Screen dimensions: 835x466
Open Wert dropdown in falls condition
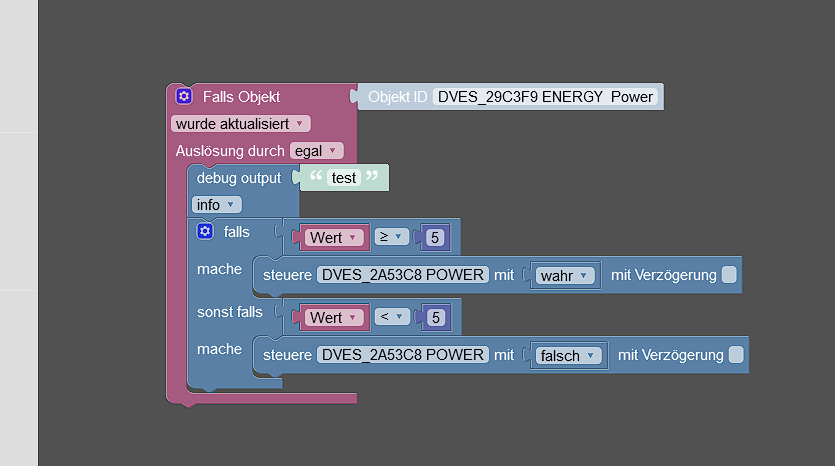point(334,238)
